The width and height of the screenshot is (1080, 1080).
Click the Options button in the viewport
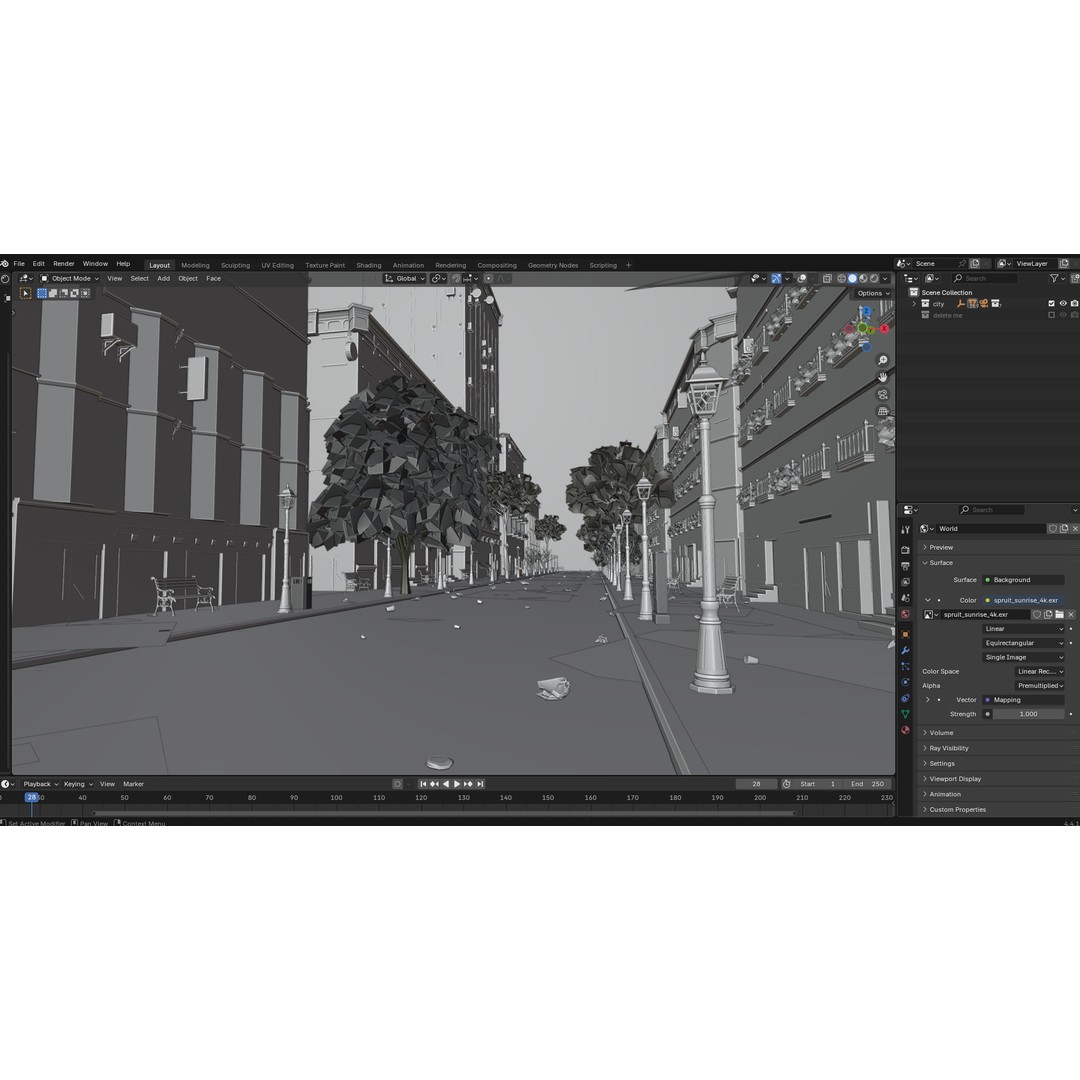click(871, 293)
